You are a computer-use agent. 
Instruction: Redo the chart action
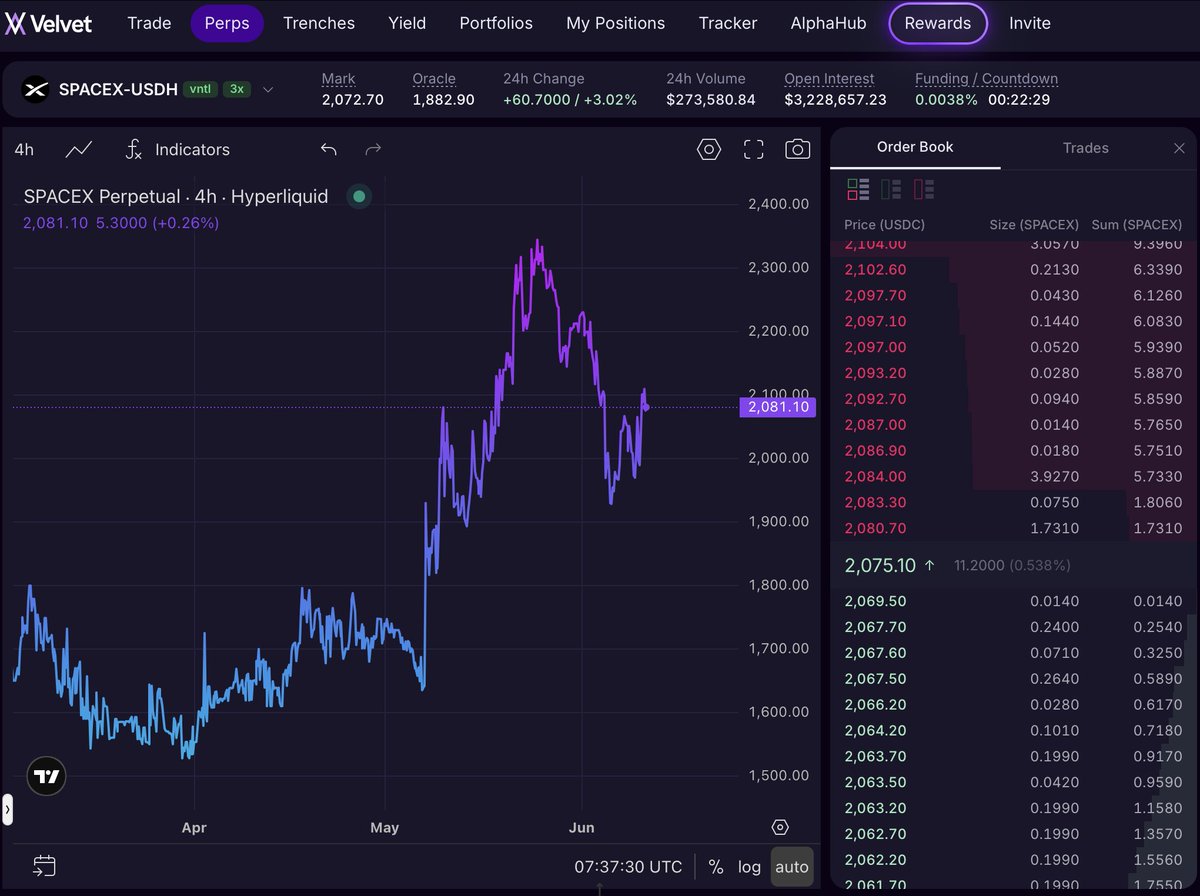pyautogui.click(x=373, y=149)
